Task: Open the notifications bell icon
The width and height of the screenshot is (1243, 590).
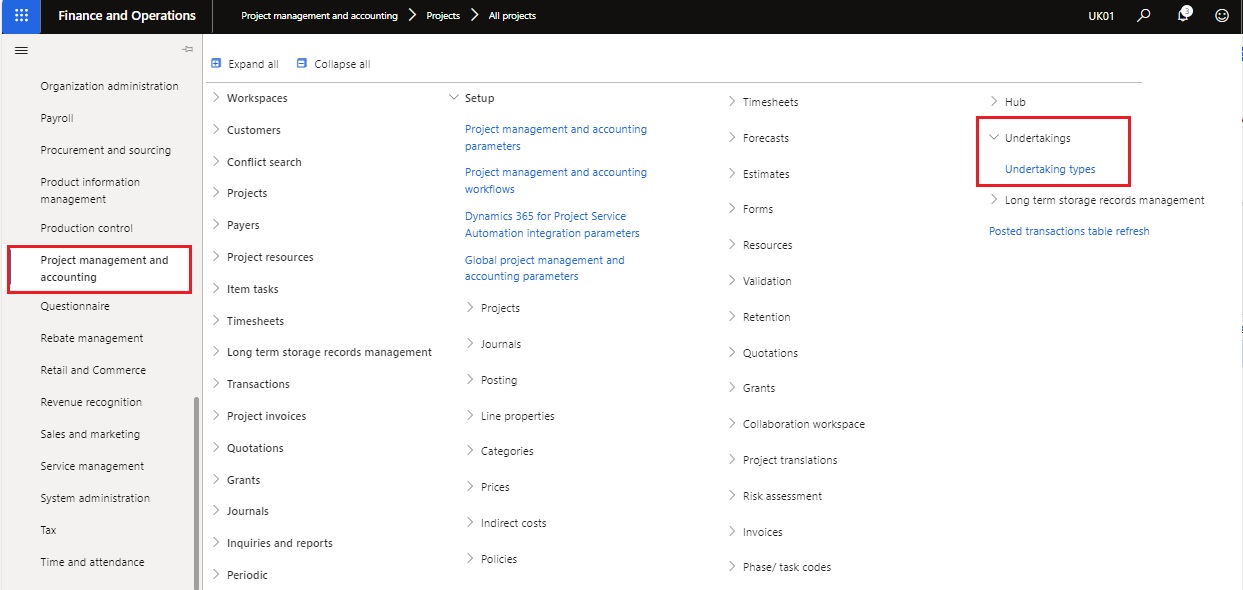Action: click(1184, 15)
